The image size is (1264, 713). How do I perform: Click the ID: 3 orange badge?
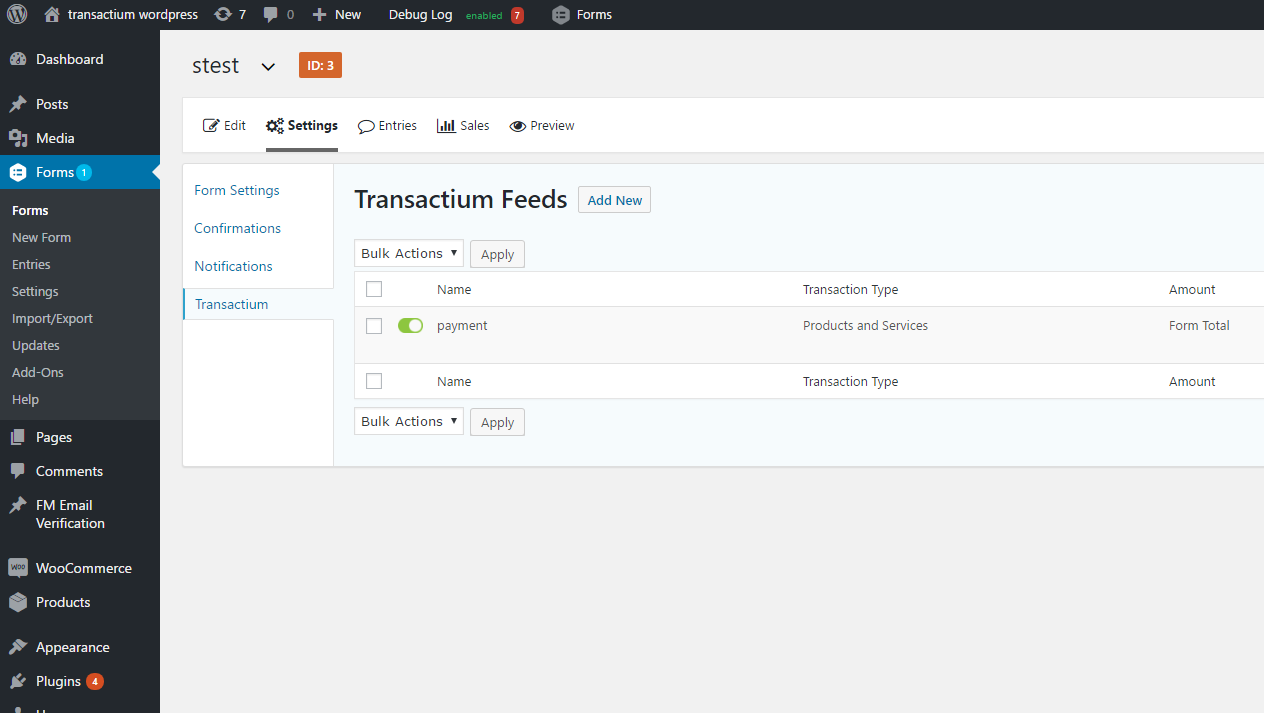point(320,66)
